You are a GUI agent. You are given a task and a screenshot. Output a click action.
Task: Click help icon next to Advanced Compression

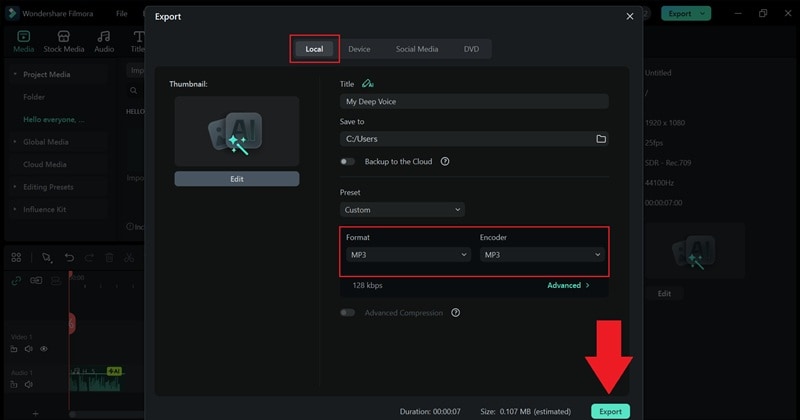[x=456, y=312]
